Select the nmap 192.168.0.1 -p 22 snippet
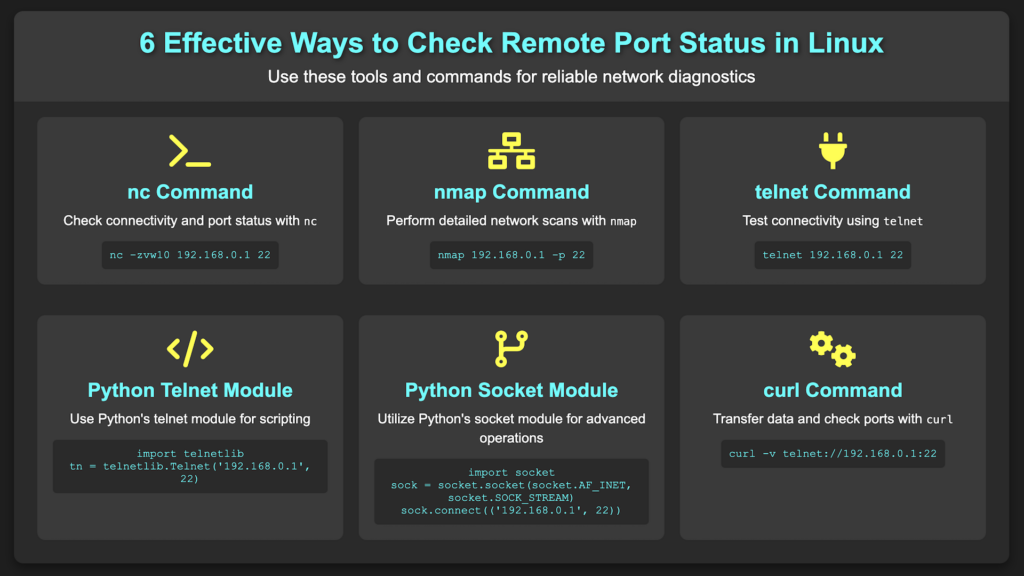The height and width of the screenshot is (576, 1024). click(511, 255)
